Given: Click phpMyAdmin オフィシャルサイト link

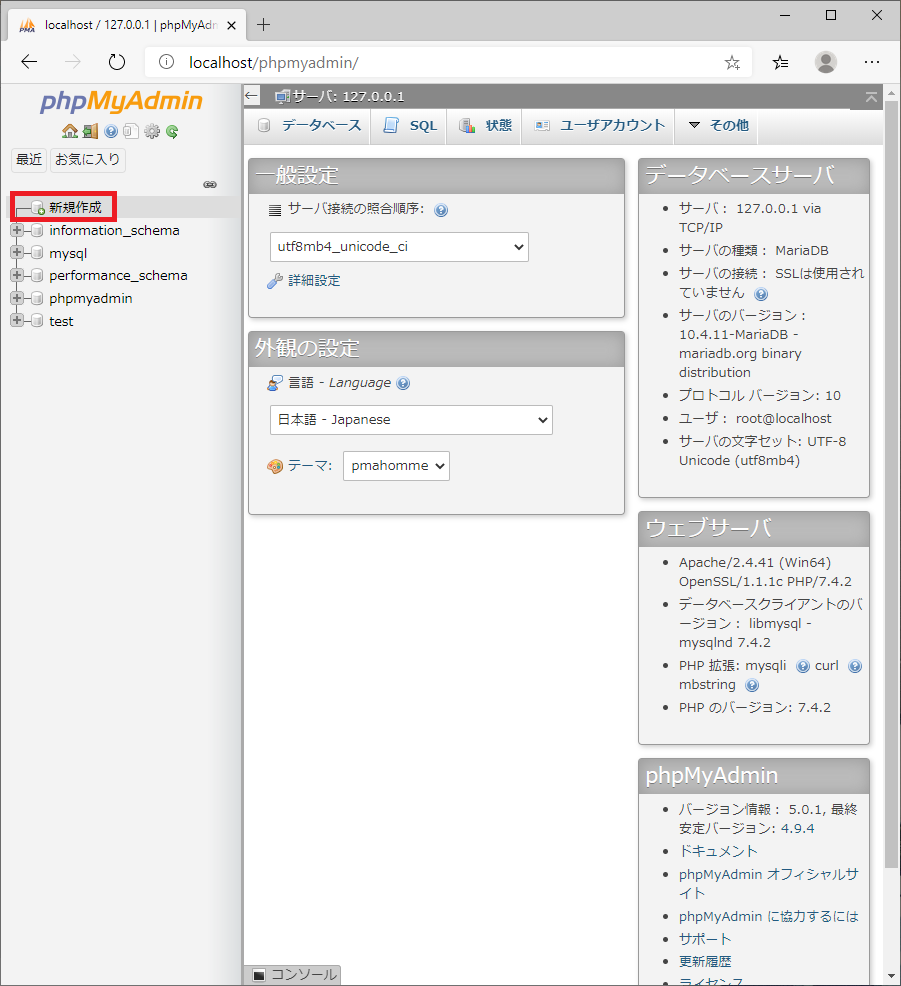Looking at the screenshot, I should click(768, 884).
